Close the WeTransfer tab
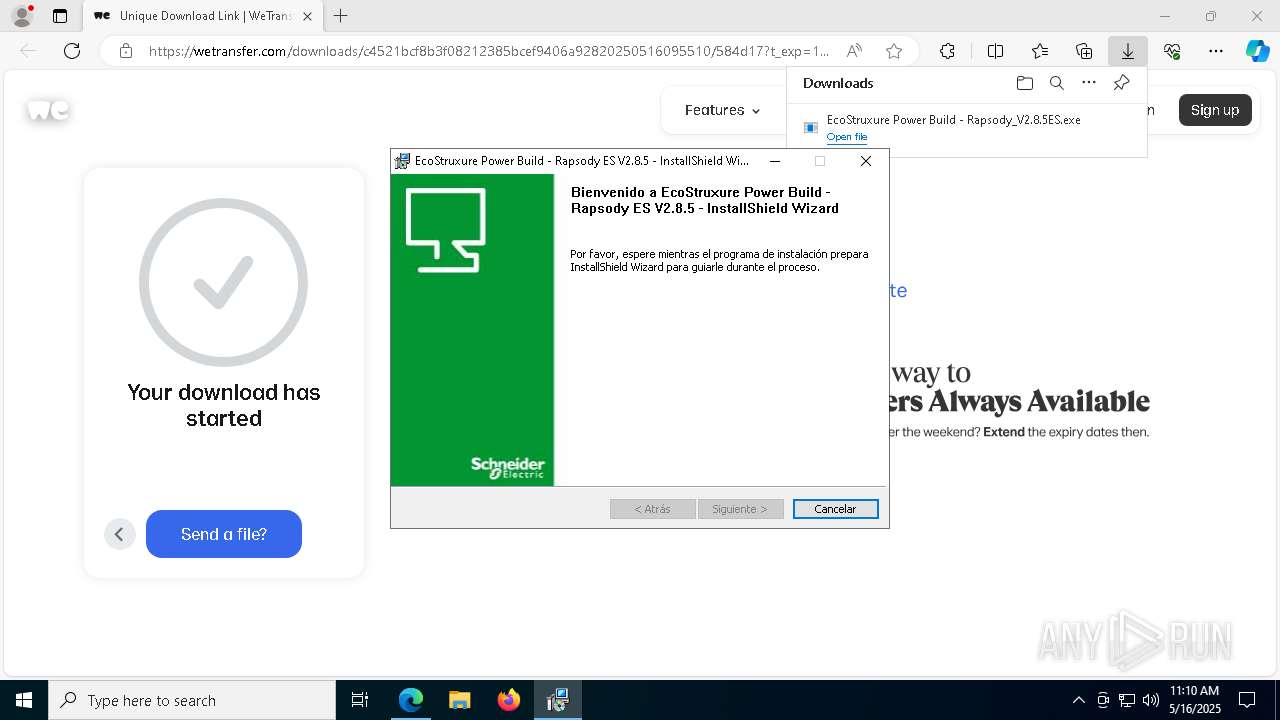 coord(307,16)
